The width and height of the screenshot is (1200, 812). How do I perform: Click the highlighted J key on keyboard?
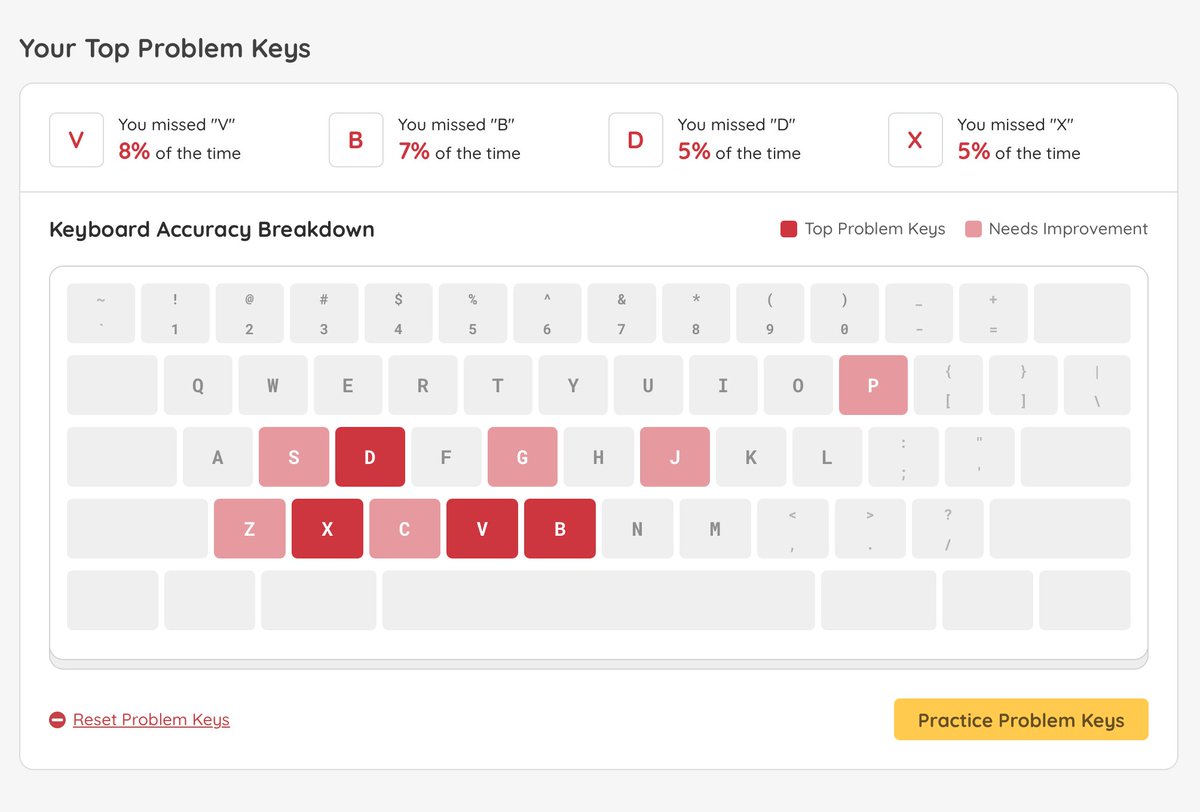[x=675, y=457]
